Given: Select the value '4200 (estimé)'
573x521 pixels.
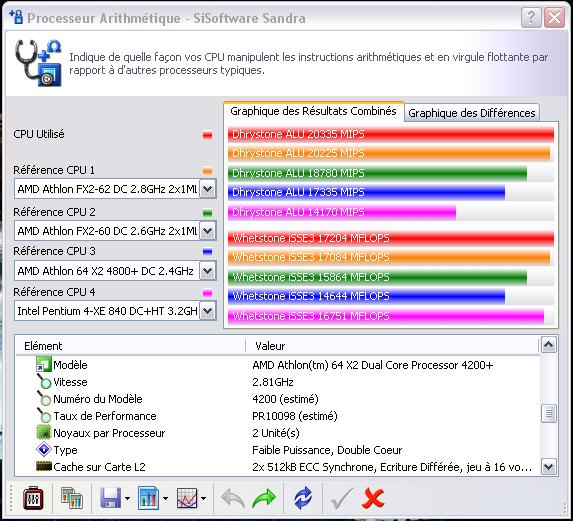Looking at the screenshot, I should (285, 399).
